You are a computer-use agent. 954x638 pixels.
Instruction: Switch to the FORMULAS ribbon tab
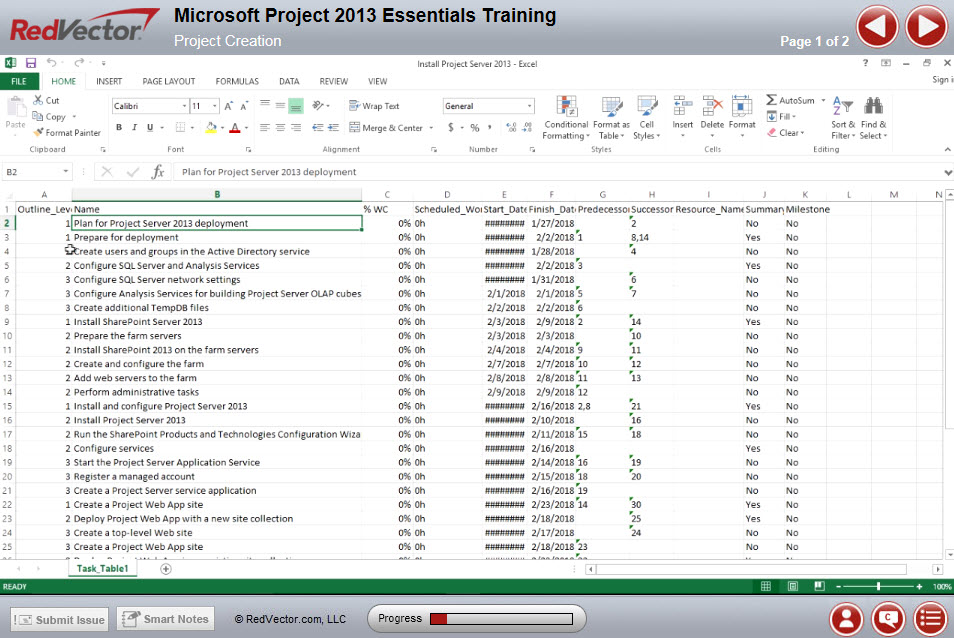[237, 81]
